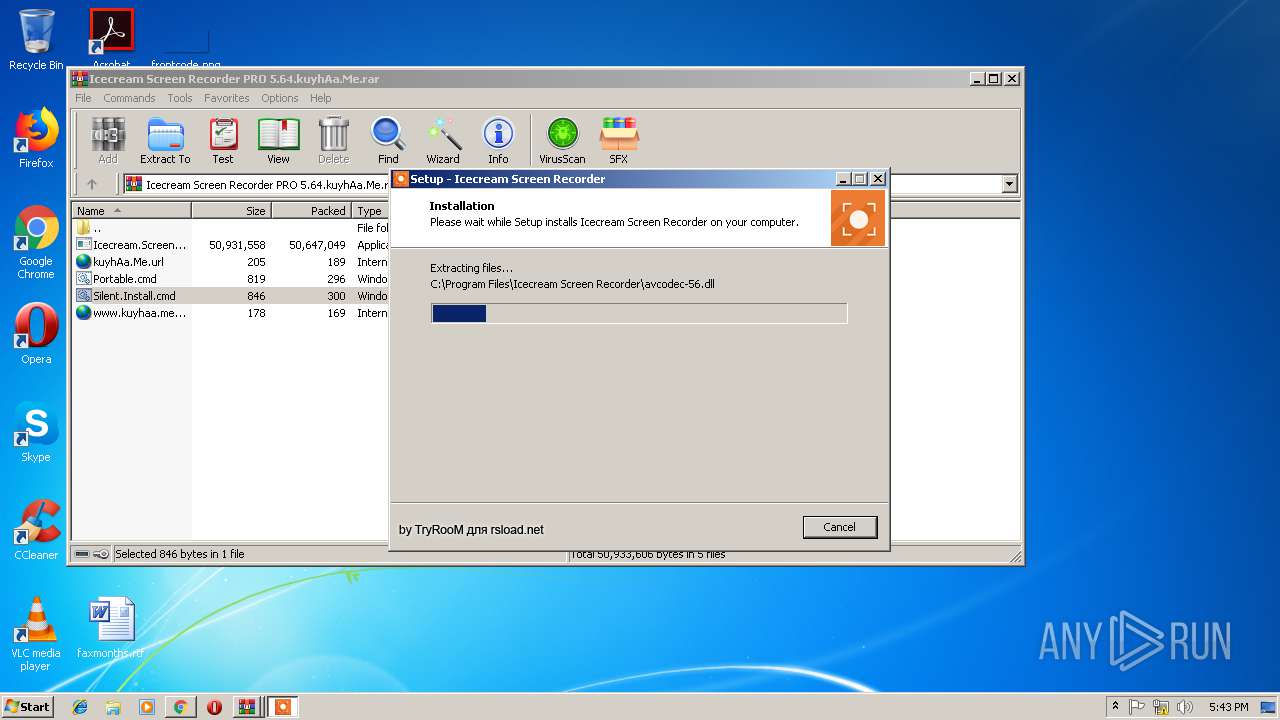Click the installation progress bar
Screen dimensions: 1280x720
(x=639, y=314)
